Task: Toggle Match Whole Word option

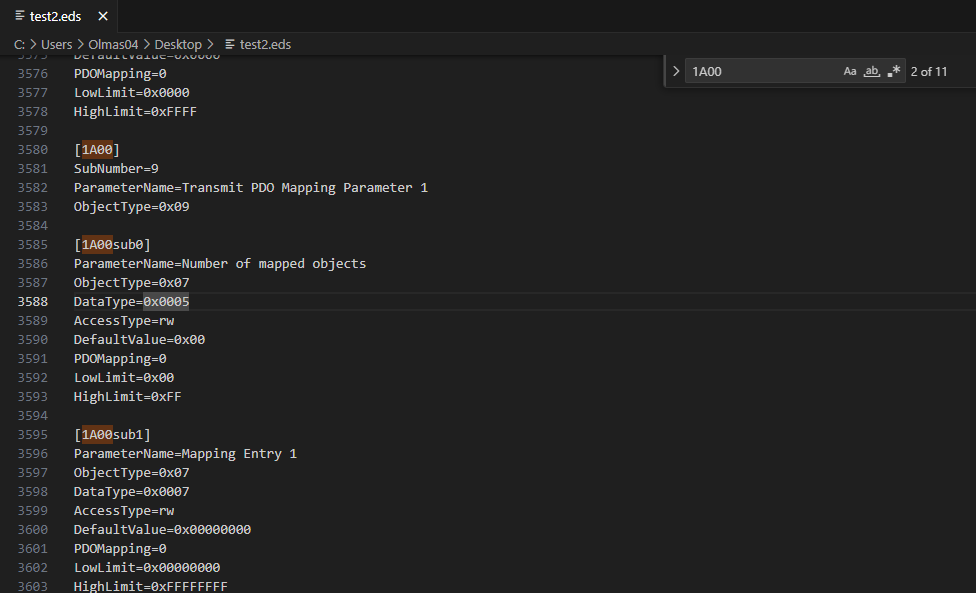Action: (872, 71)
